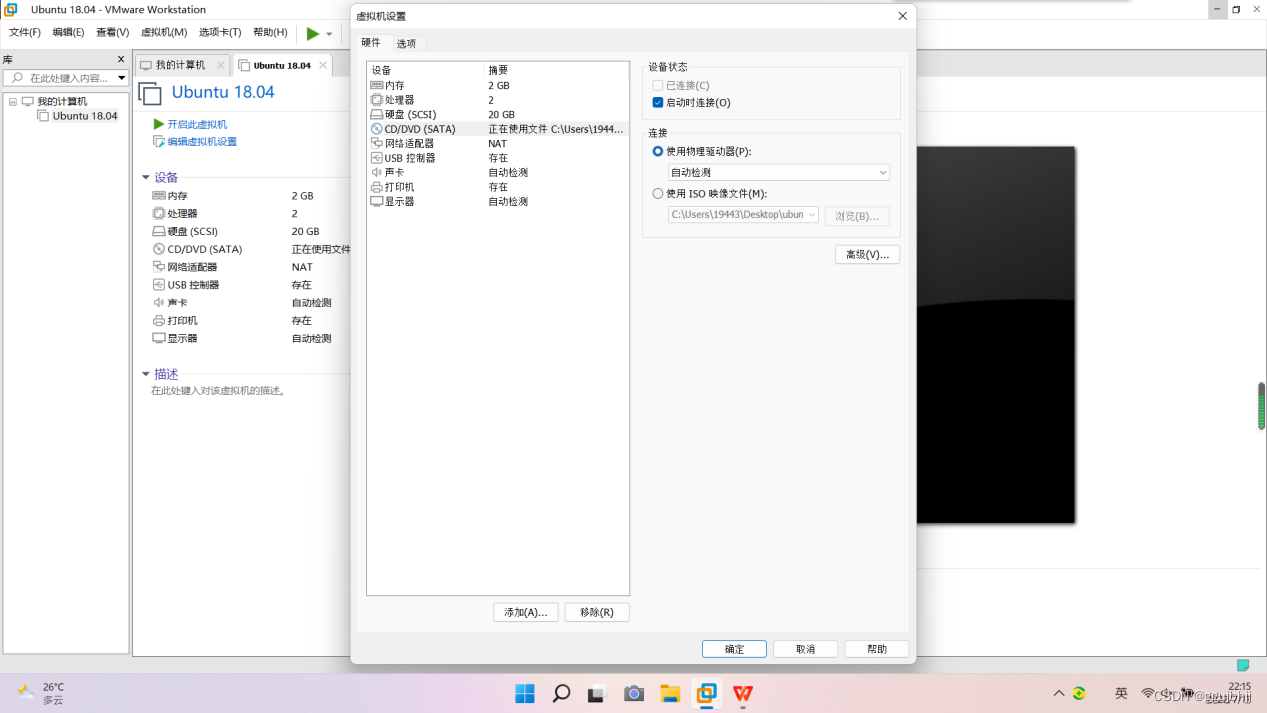Open the library search box dropdown arrow
The image size is (1267, 713).
pos(122,78)
